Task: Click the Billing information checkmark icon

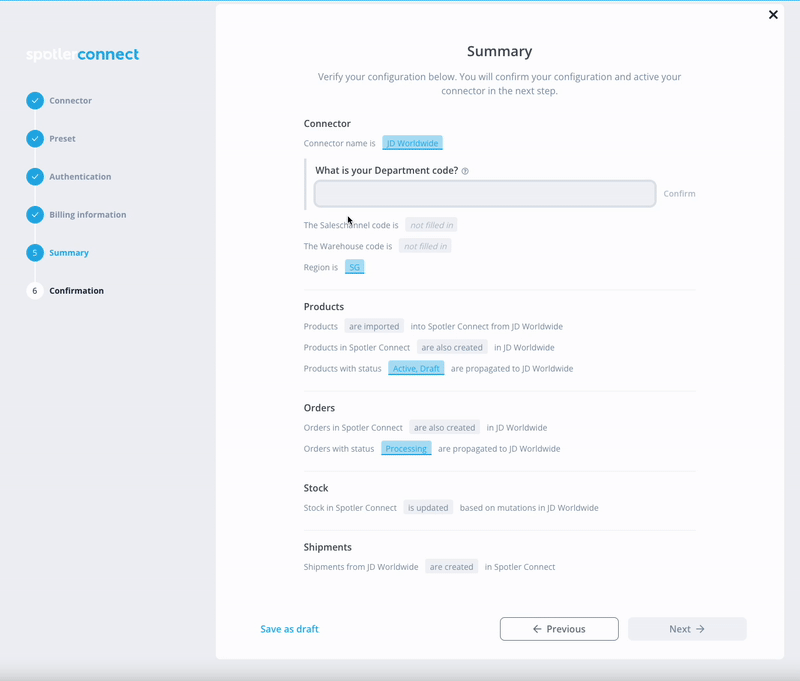Action: tap(35, 215)
